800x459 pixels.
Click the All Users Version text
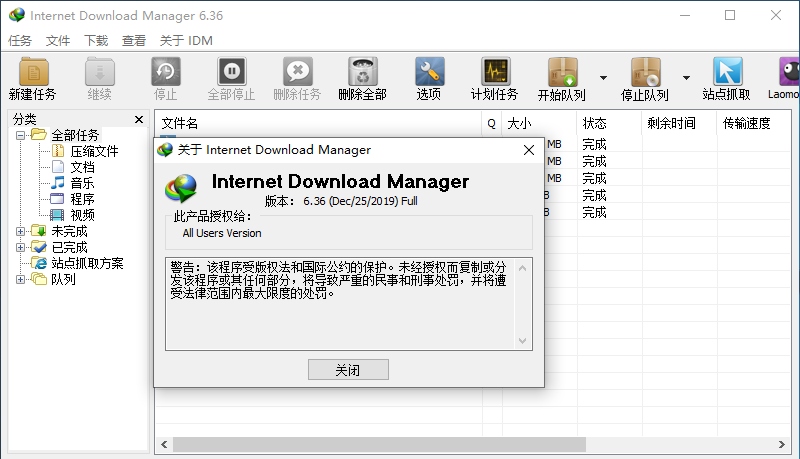(x=222, y=233)
